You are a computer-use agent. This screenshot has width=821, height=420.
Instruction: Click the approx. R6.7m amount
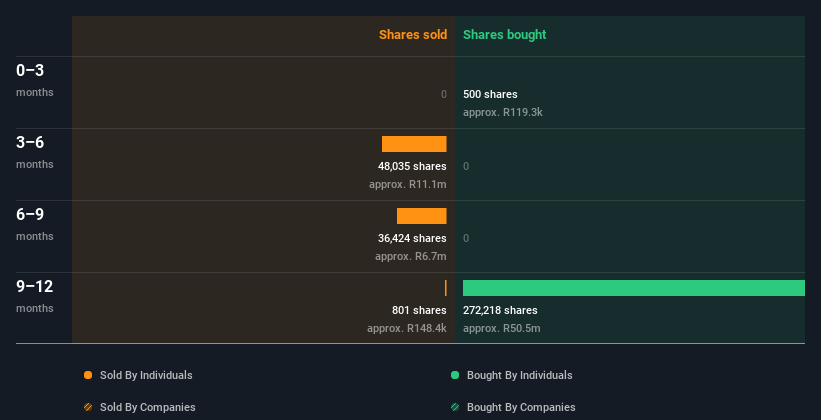(x=411, y=257)
